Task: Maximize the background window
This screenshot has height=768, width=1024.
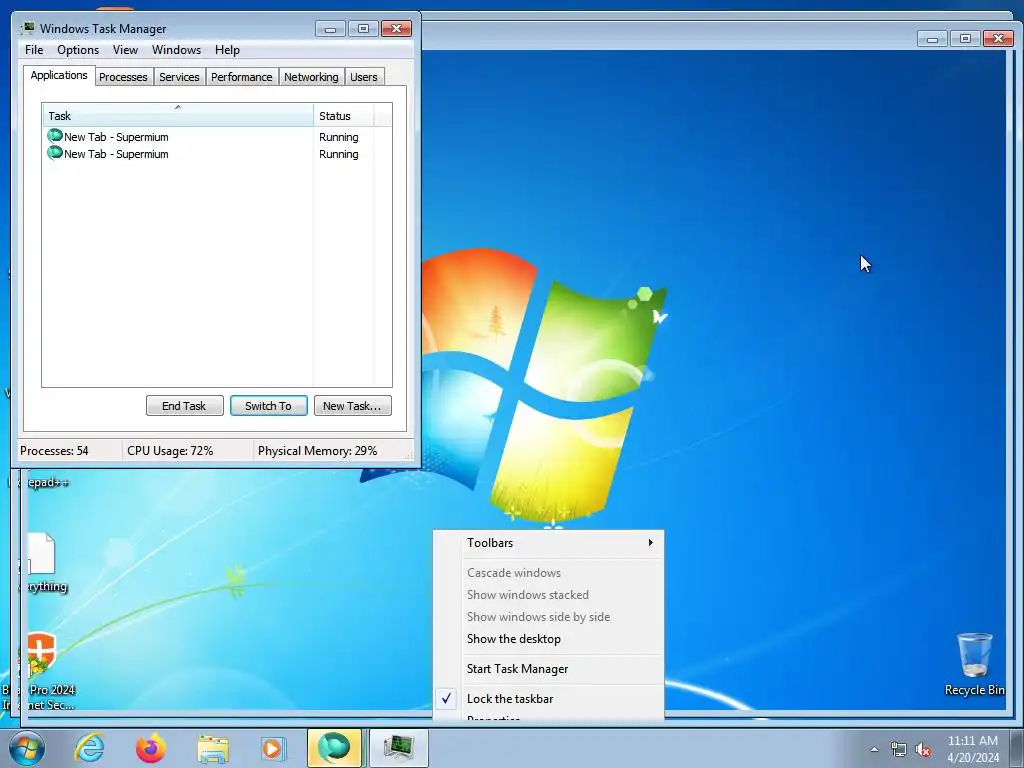Action: 965,39
